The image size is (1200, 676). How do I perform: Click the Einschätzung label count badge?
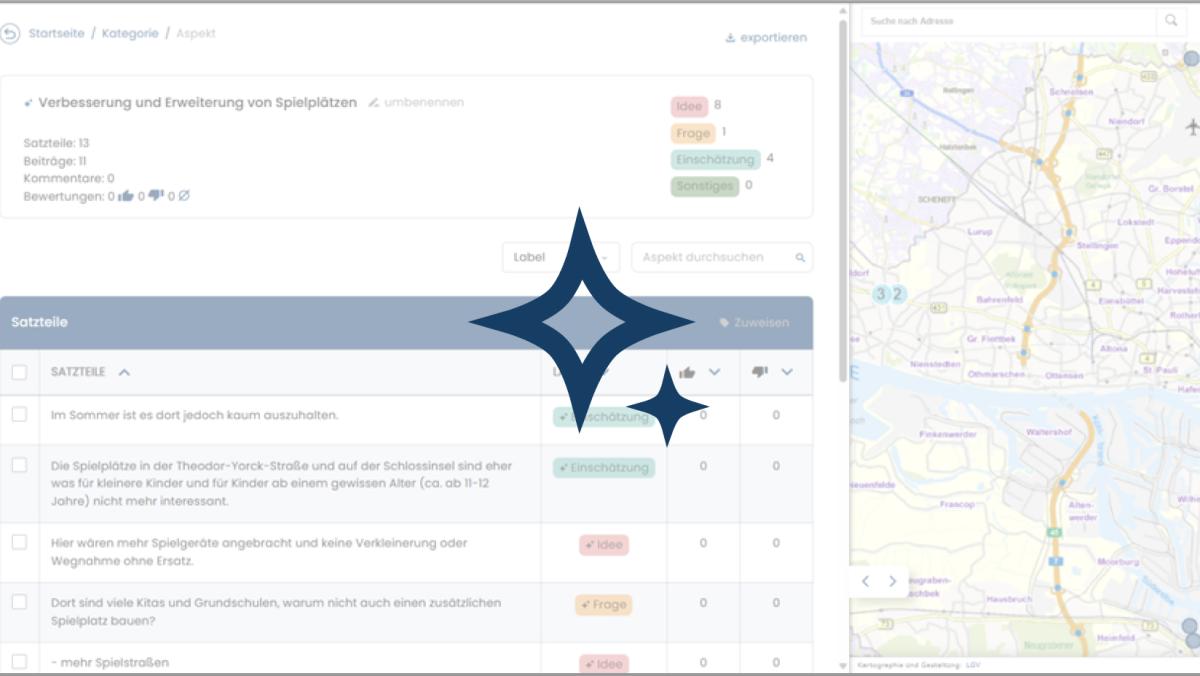[716, 159]
